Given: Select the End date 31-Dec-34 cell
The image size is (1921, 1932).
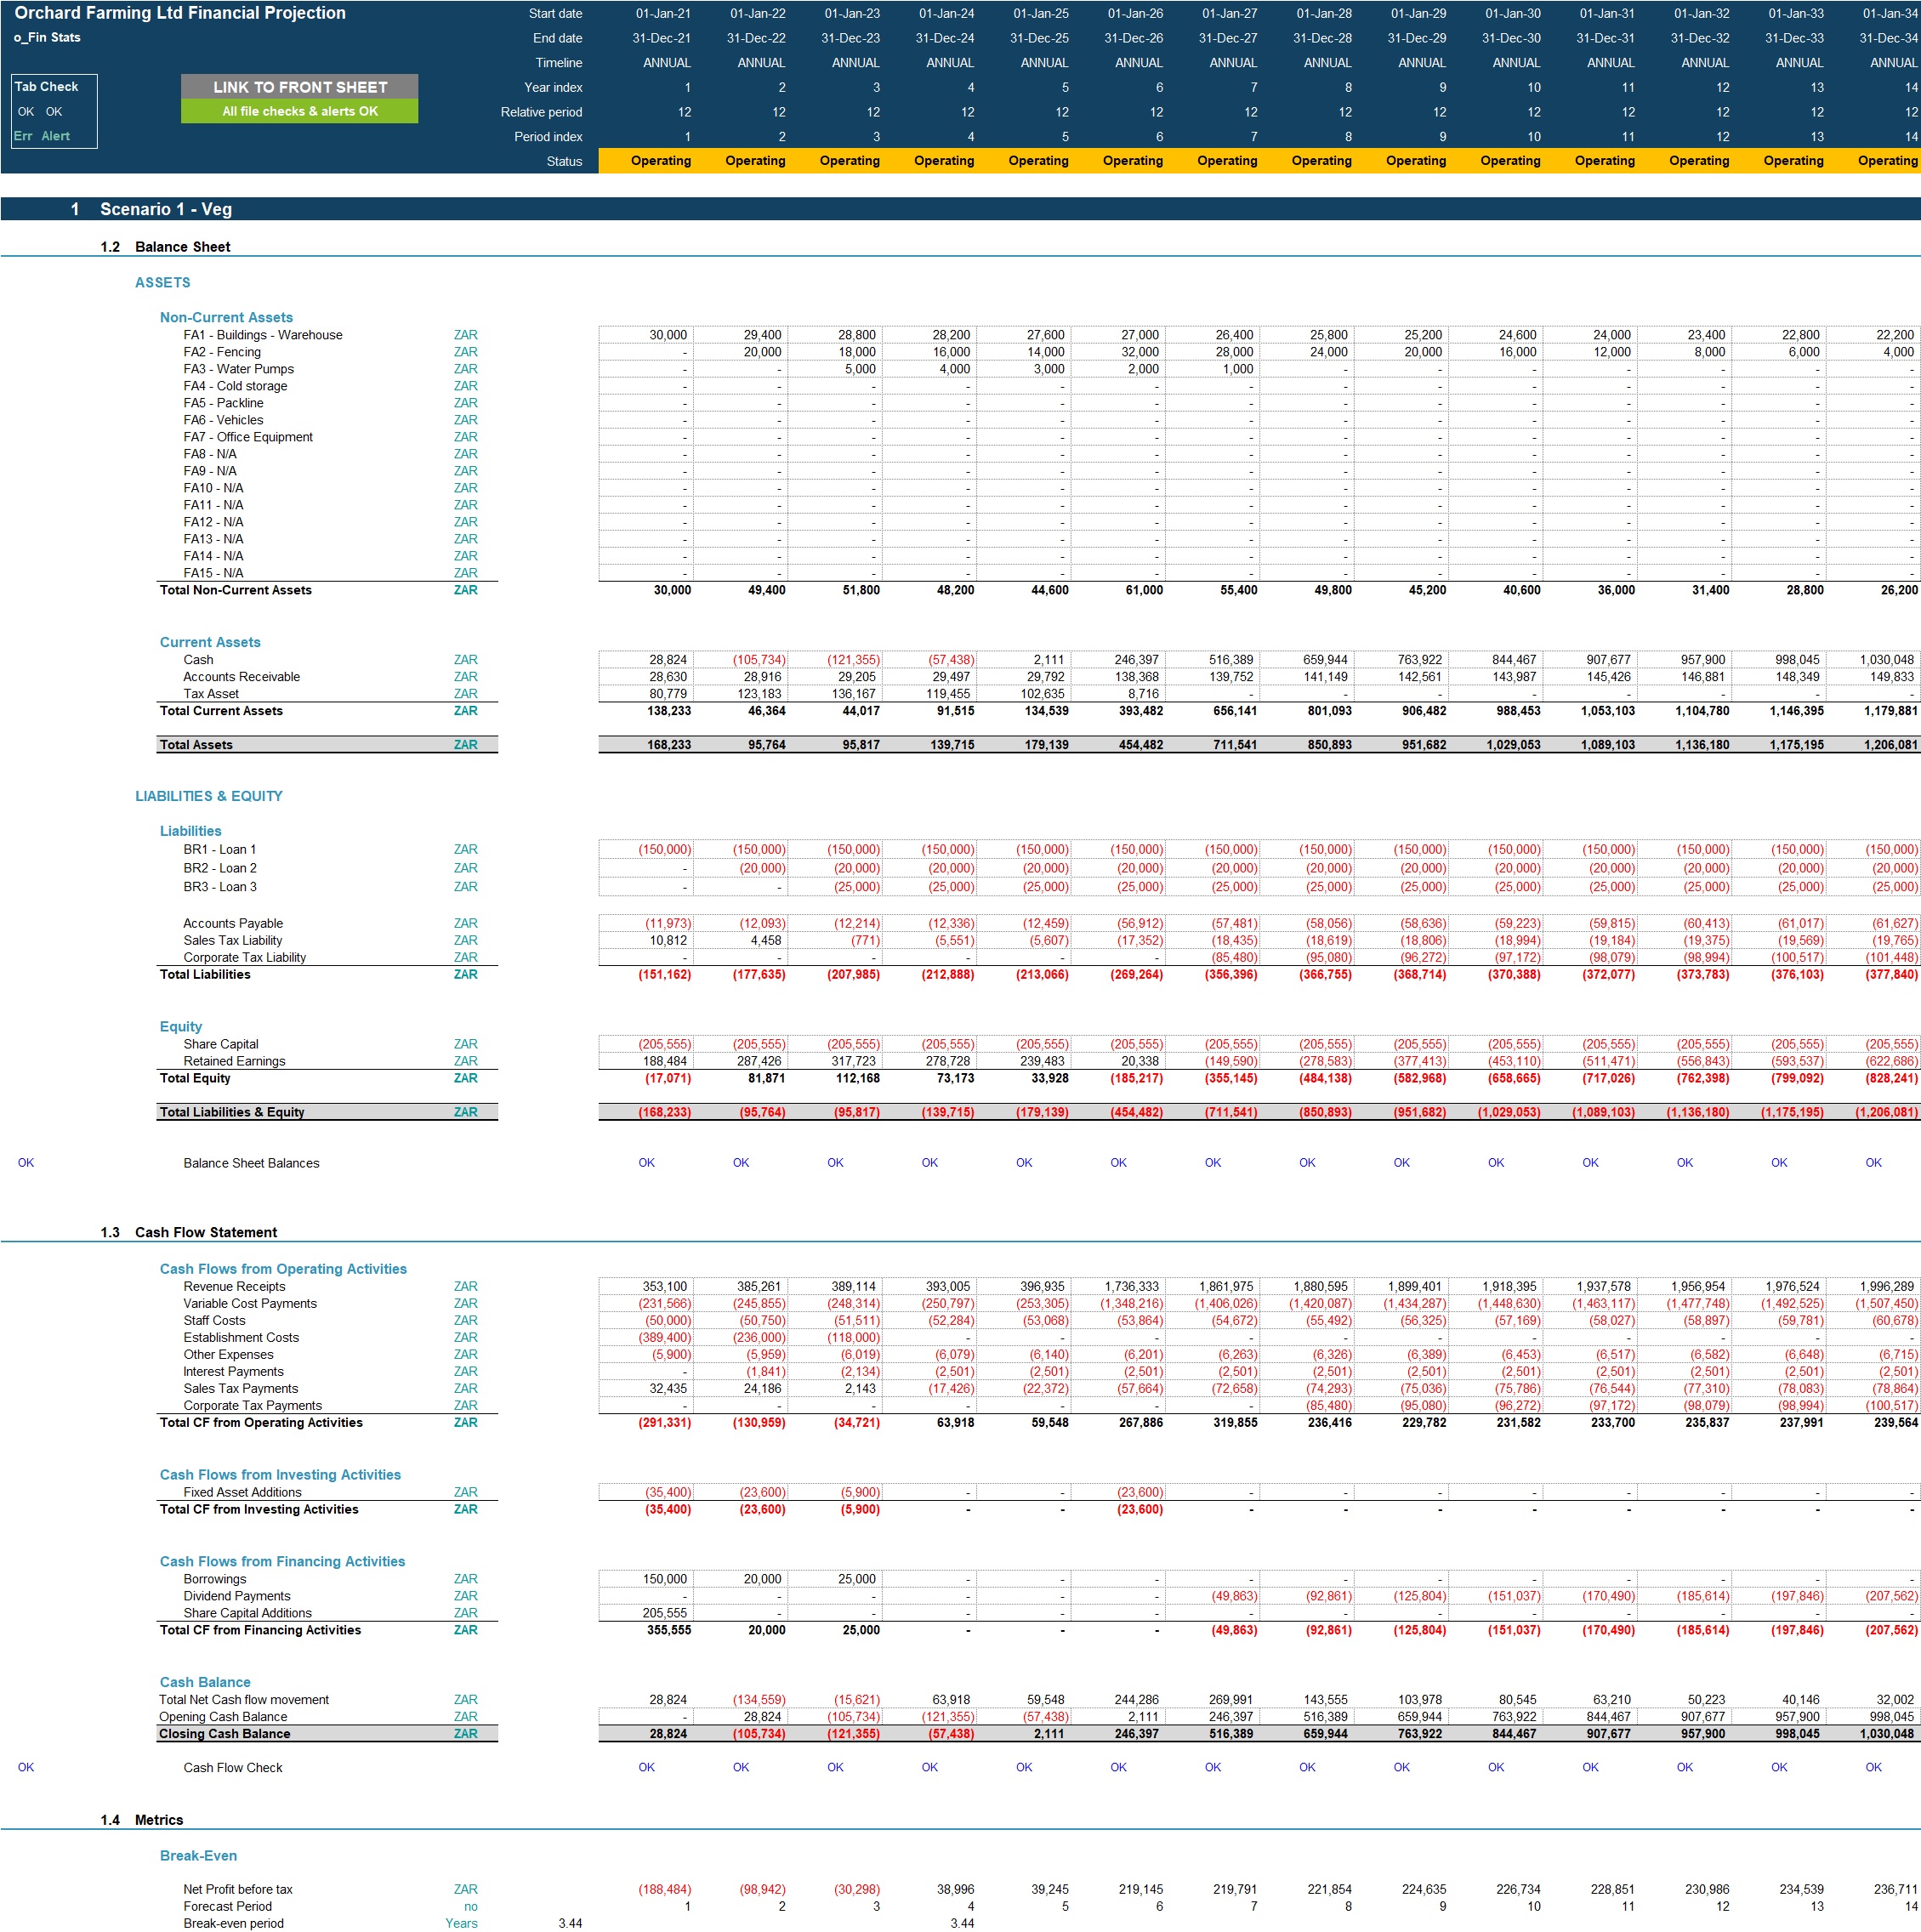Looking at the screenshot, I should [1889, 38].
